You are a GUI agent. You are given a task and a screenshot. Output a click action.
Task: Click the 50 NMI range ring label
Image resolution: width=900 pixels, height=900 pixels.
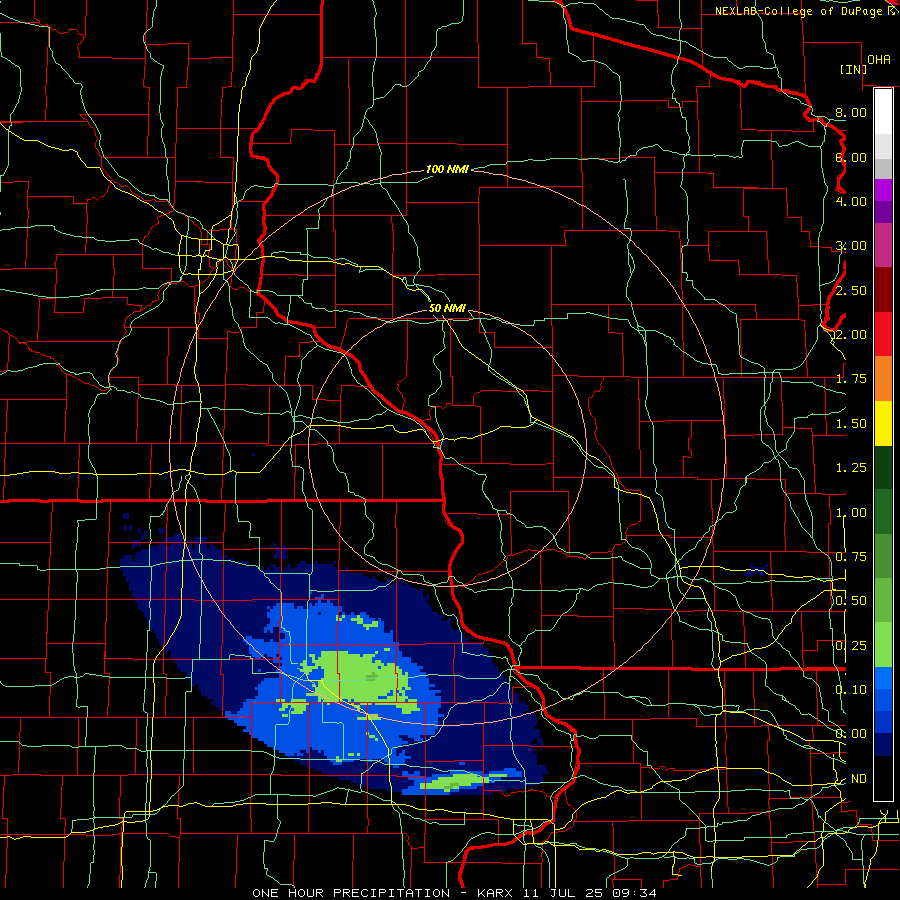pyautogui.click(x=447, y=308)
